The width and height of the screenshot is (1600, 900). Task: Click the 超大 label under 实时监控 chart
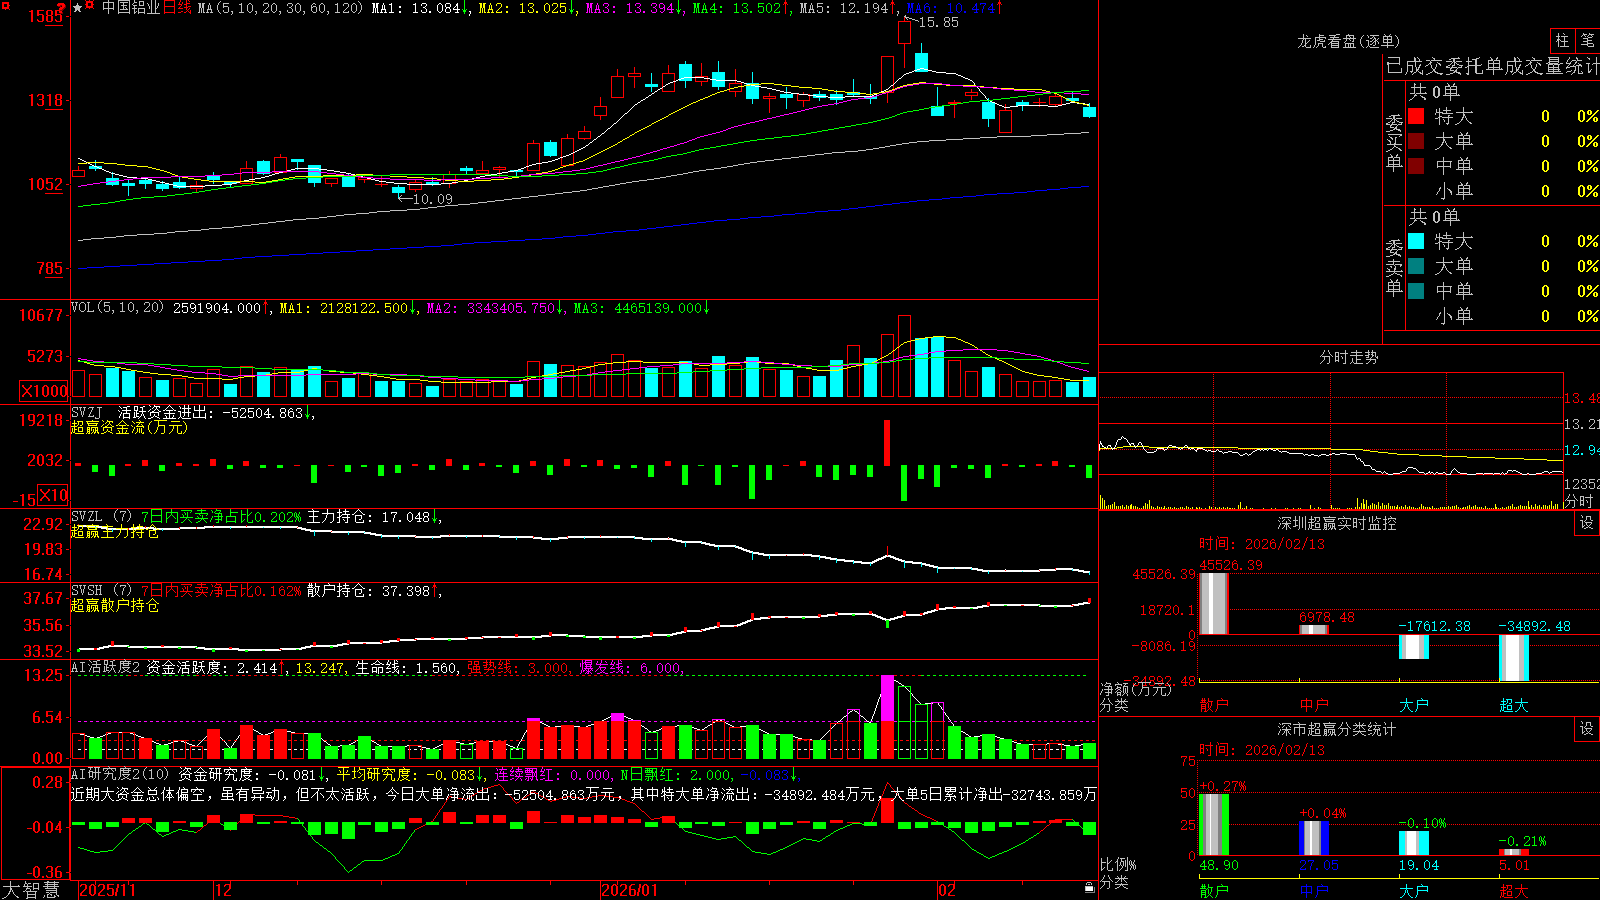pyautogui.click(x=1514, y=705)
